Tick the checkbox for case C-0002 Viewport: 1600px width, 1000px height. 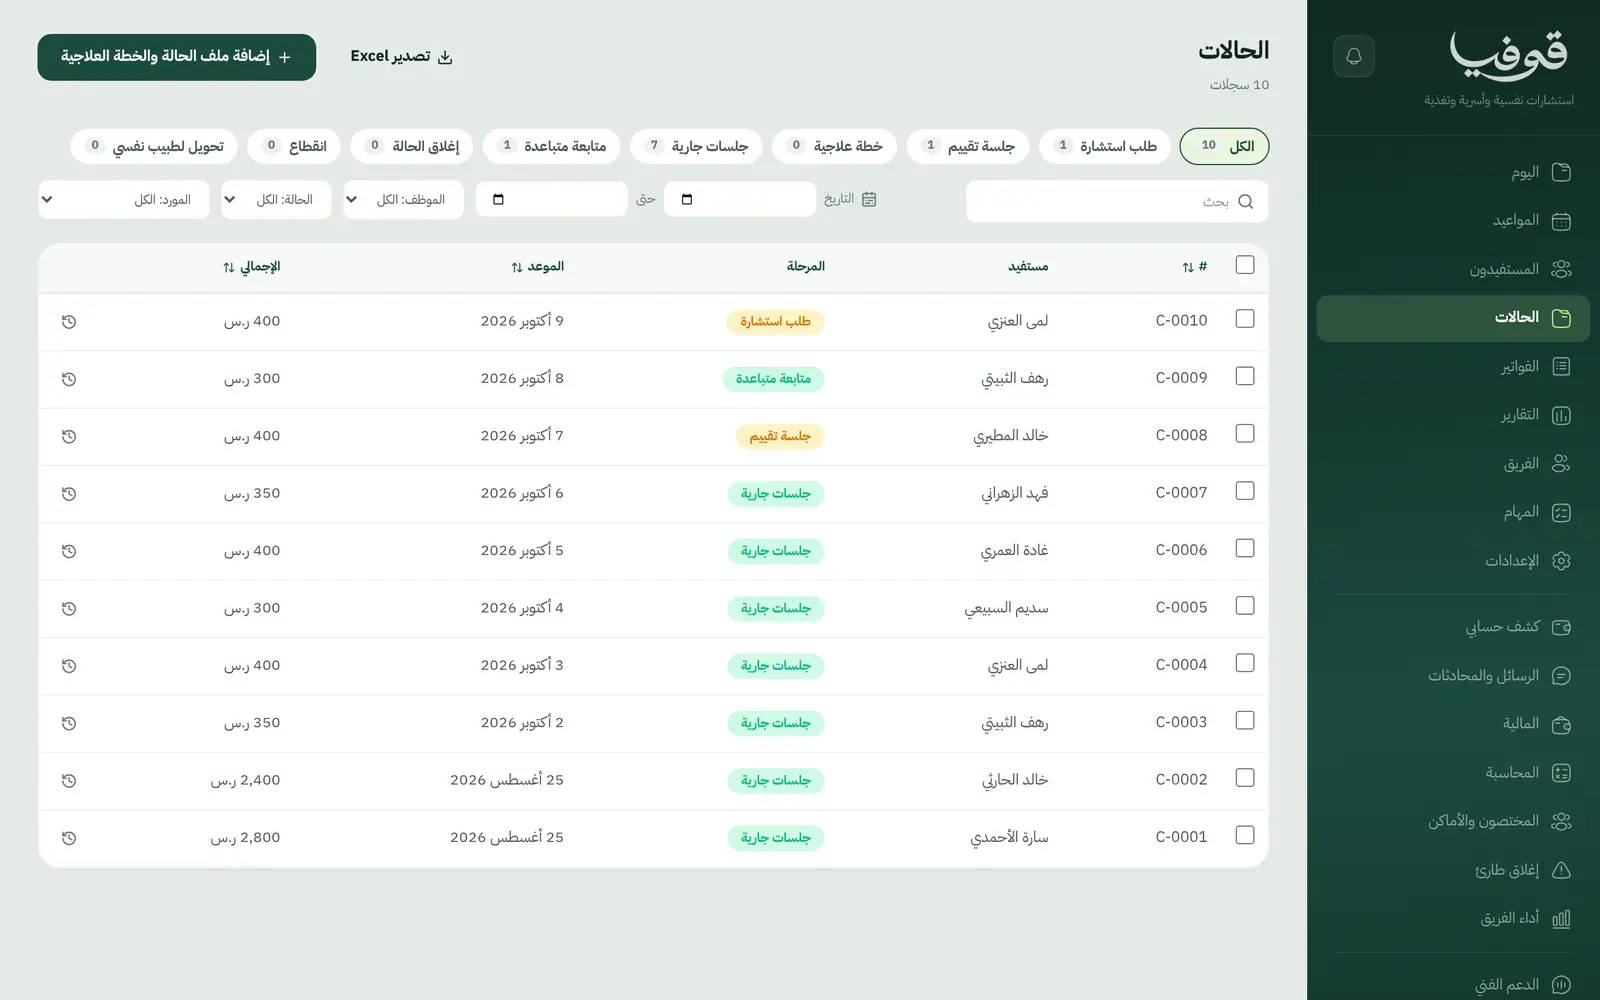[x=1245, y=778]
